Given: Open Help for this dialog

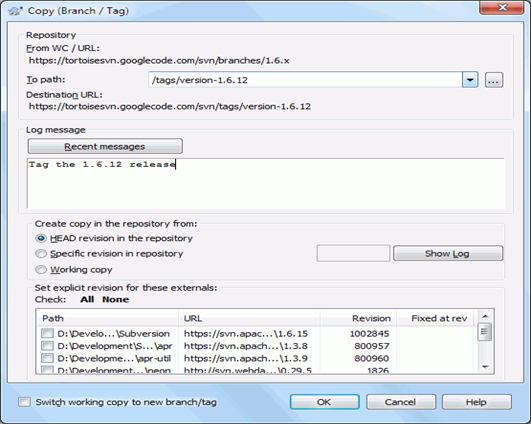Looking at the screenshot, I should click(x=476, y=402).
